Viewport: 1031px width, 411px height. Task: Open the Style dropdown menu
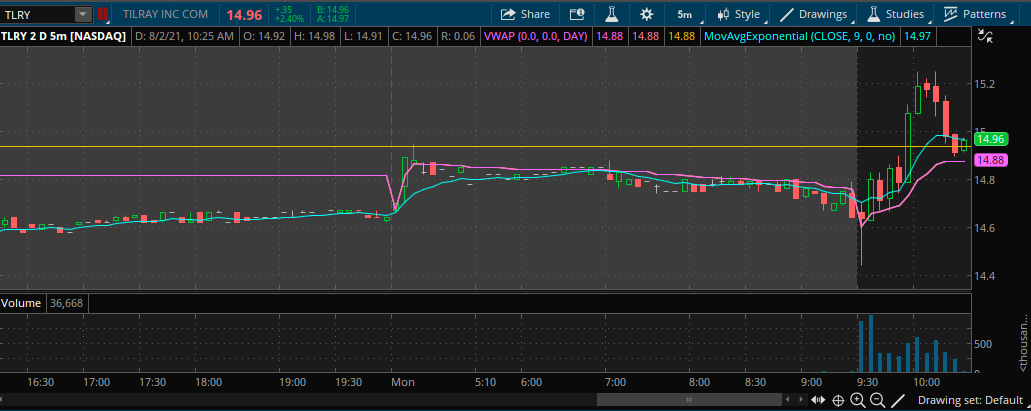point(739,14)
